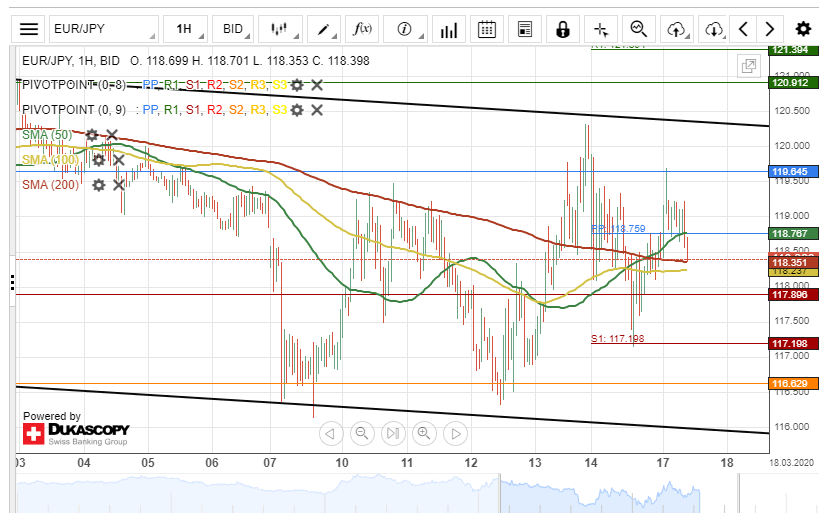This screenshot has width=829, height=521.
Task: Open the cloud upload save menu
Action: [677, 29]
